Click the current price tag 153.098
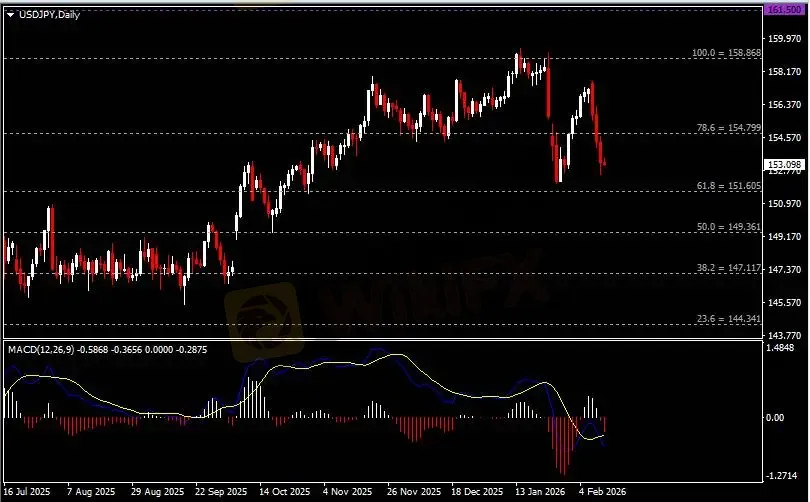 tap(784, 165)
